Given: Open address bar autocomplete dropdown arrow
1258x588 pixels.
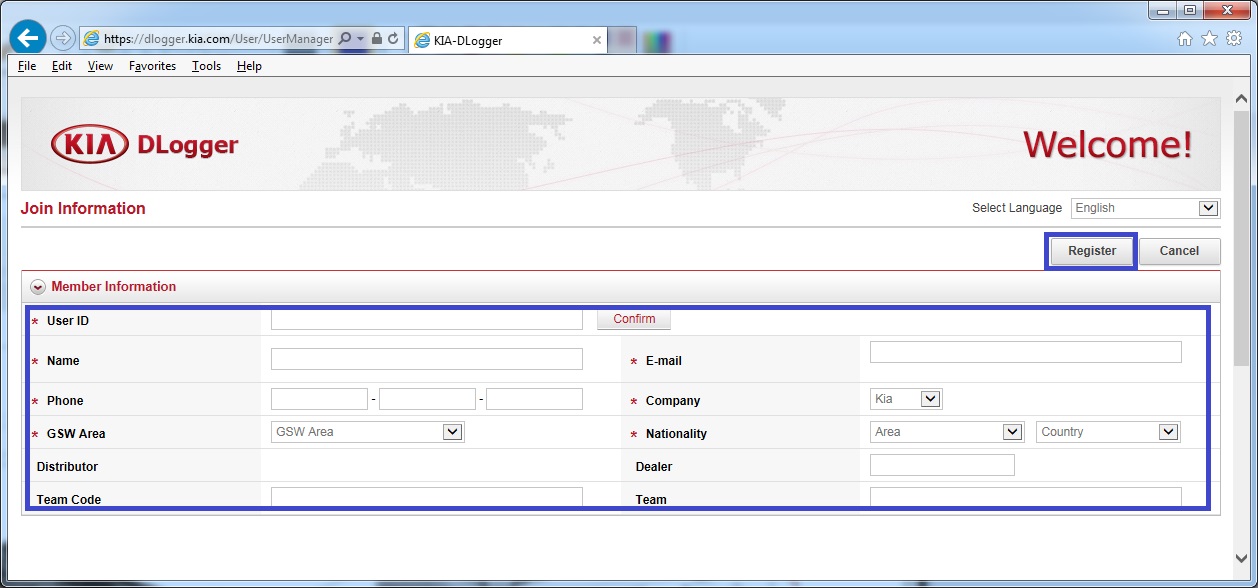Looking at the screenshot, I should pos(361,39).
